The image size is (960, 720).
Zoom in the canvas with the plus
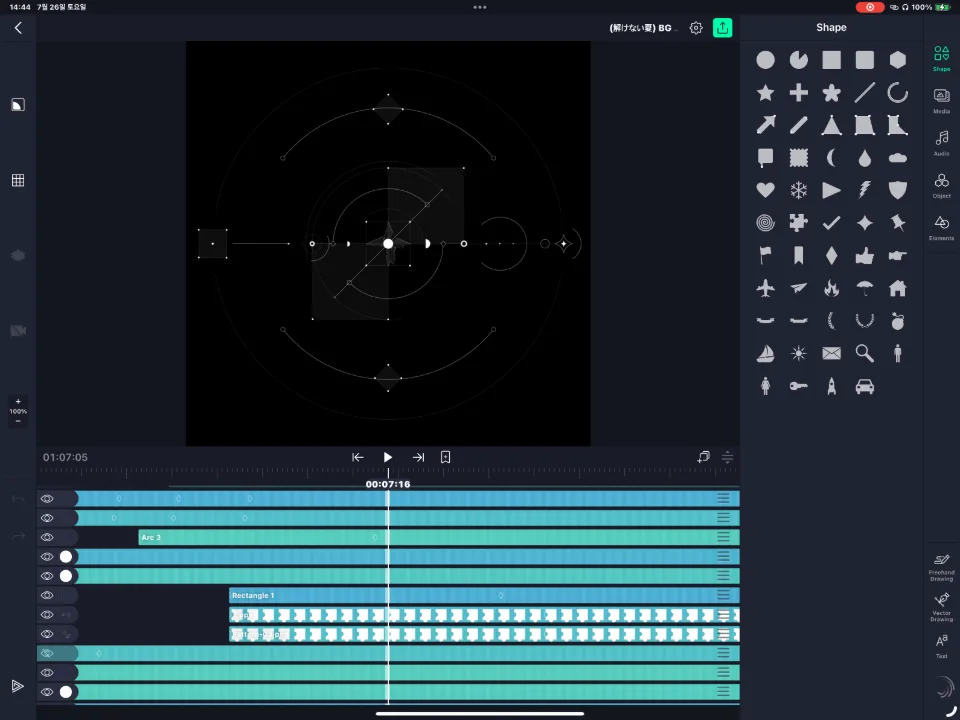pos(18,402)
